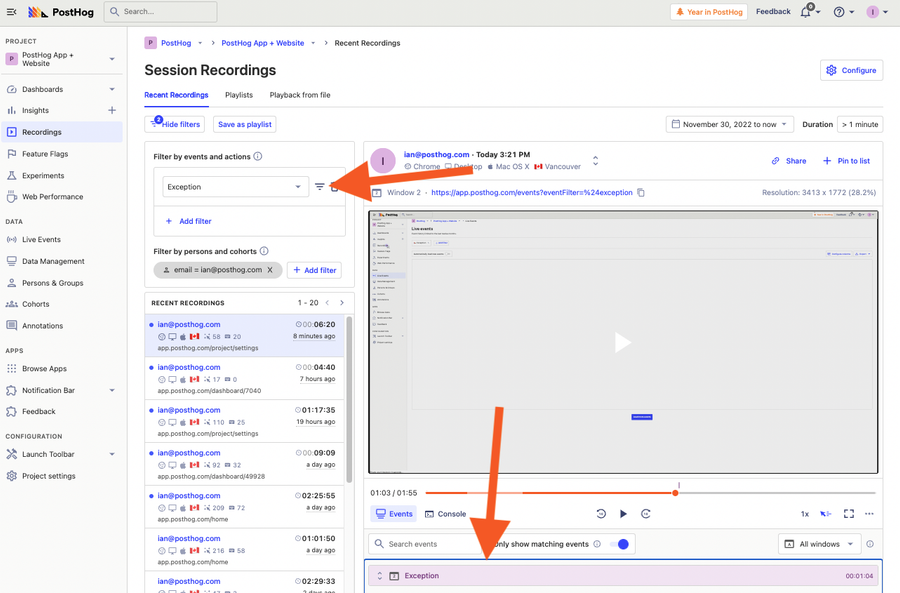
Task: Open Persons & Groups page
Action: pyautogui.click(x=62, y=283)
